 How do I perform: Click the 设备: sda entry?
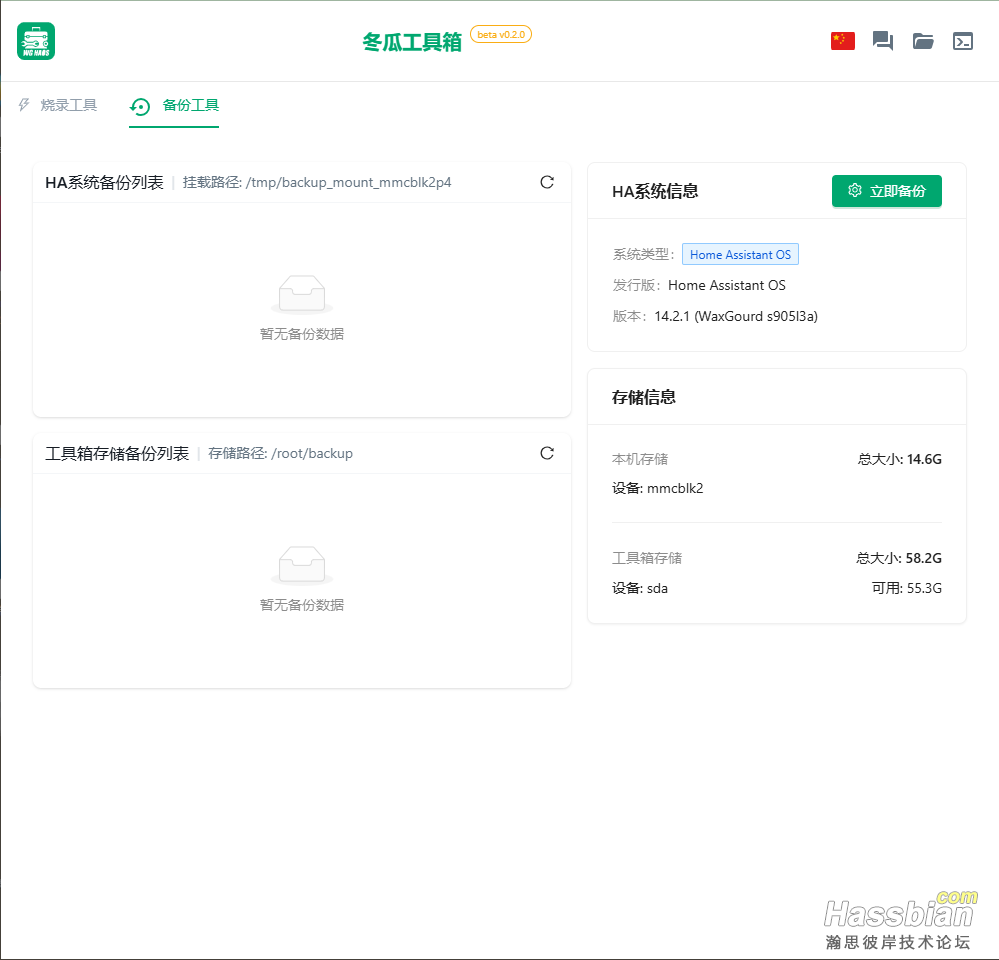pos(640,588)
